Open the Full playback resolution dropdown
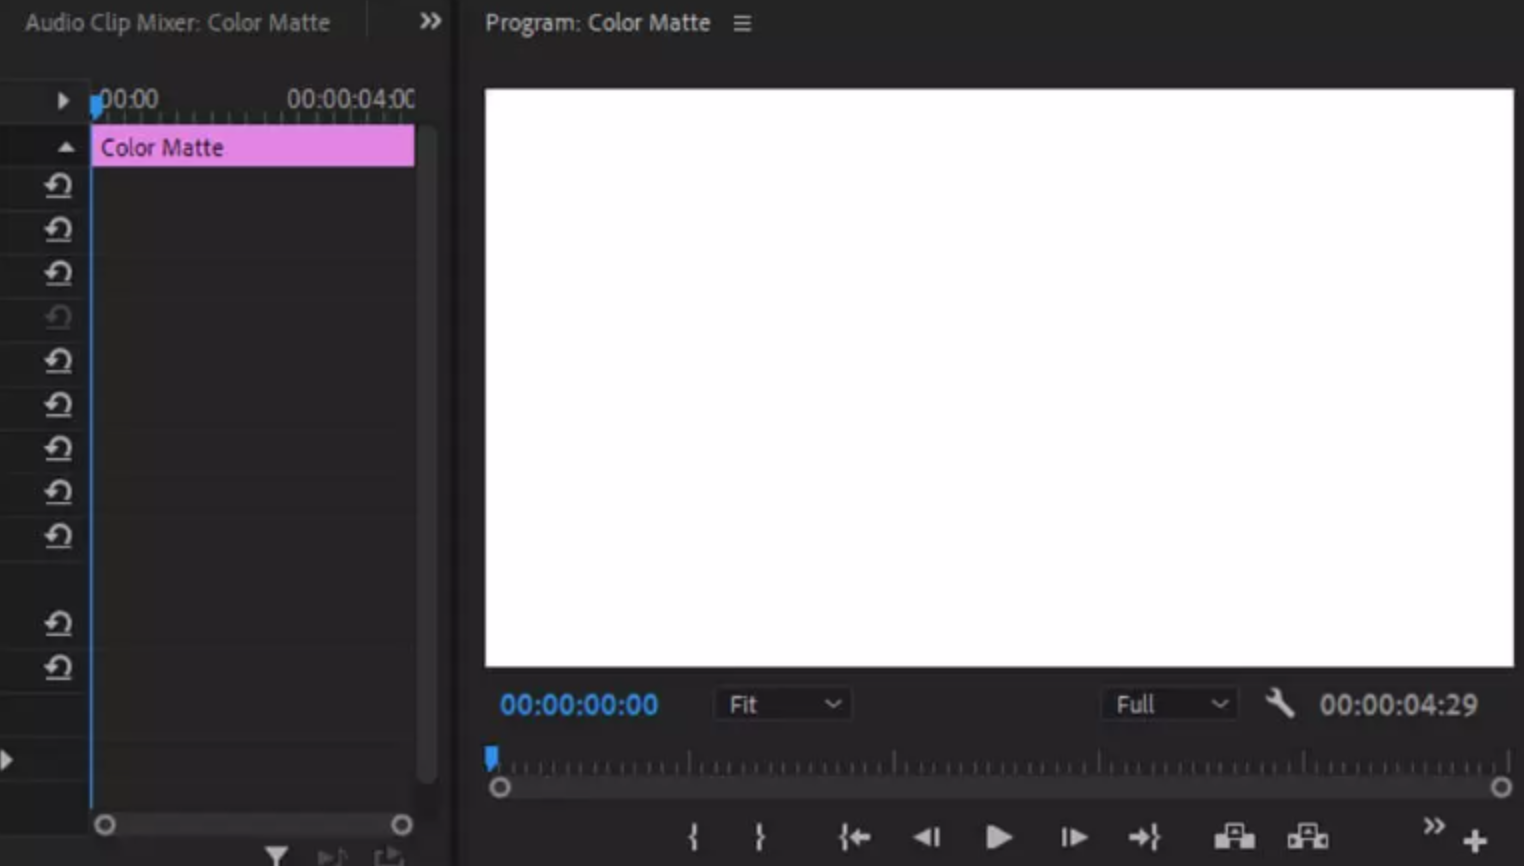The width and height of the screenshot is (1524, 866). point(1169,704)
